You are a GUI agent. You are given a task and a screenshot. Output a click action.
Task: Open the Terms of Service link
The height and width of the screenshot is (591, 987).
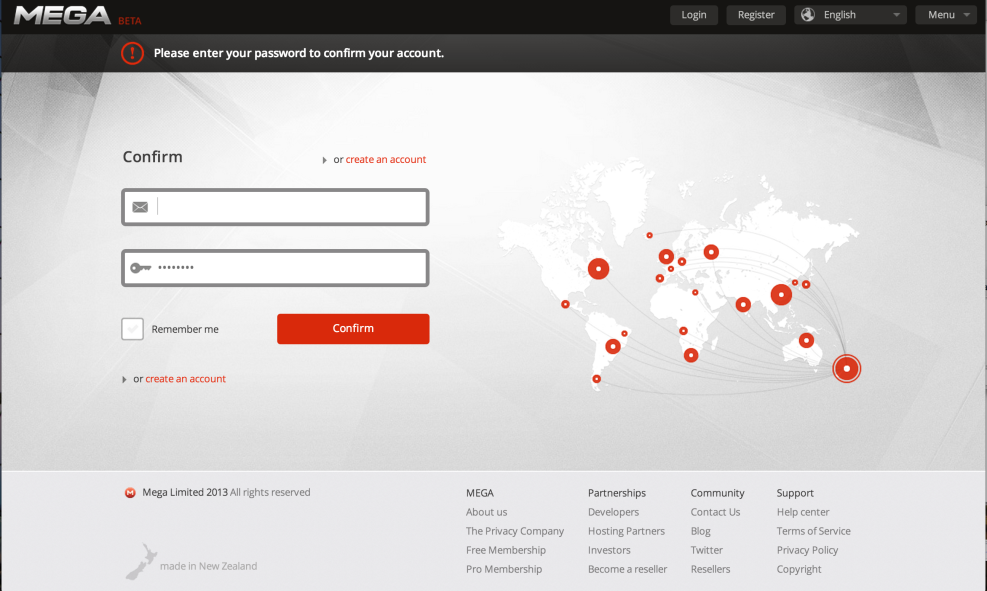(x=813, y=530)
